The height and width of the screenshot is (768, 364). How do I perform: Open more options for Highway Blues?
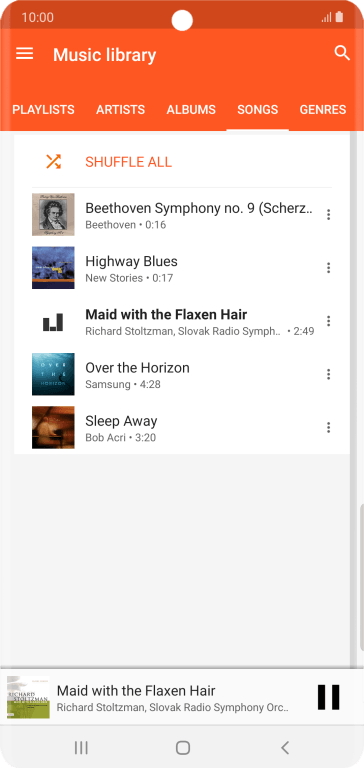coord(328,268)
